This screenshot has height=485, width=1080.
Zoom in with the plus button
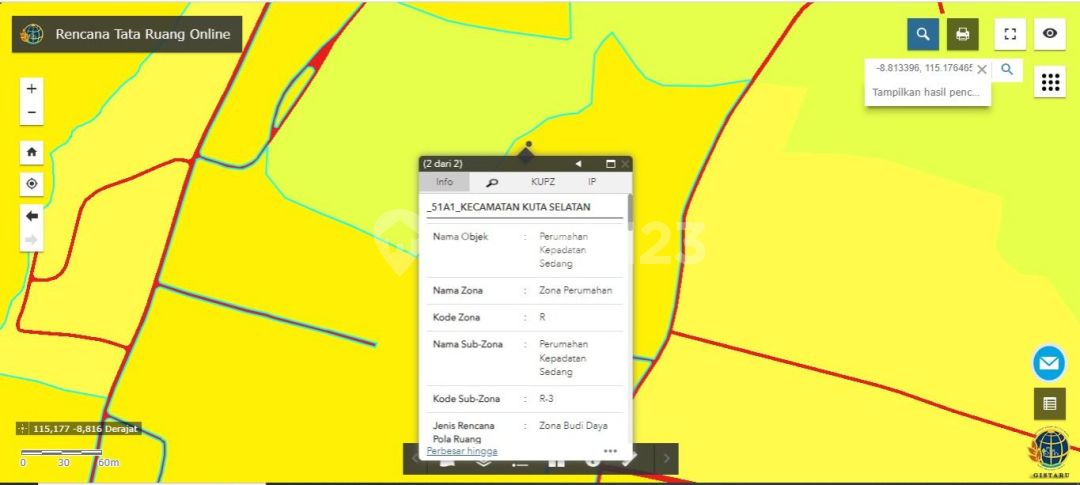point(32,89)
